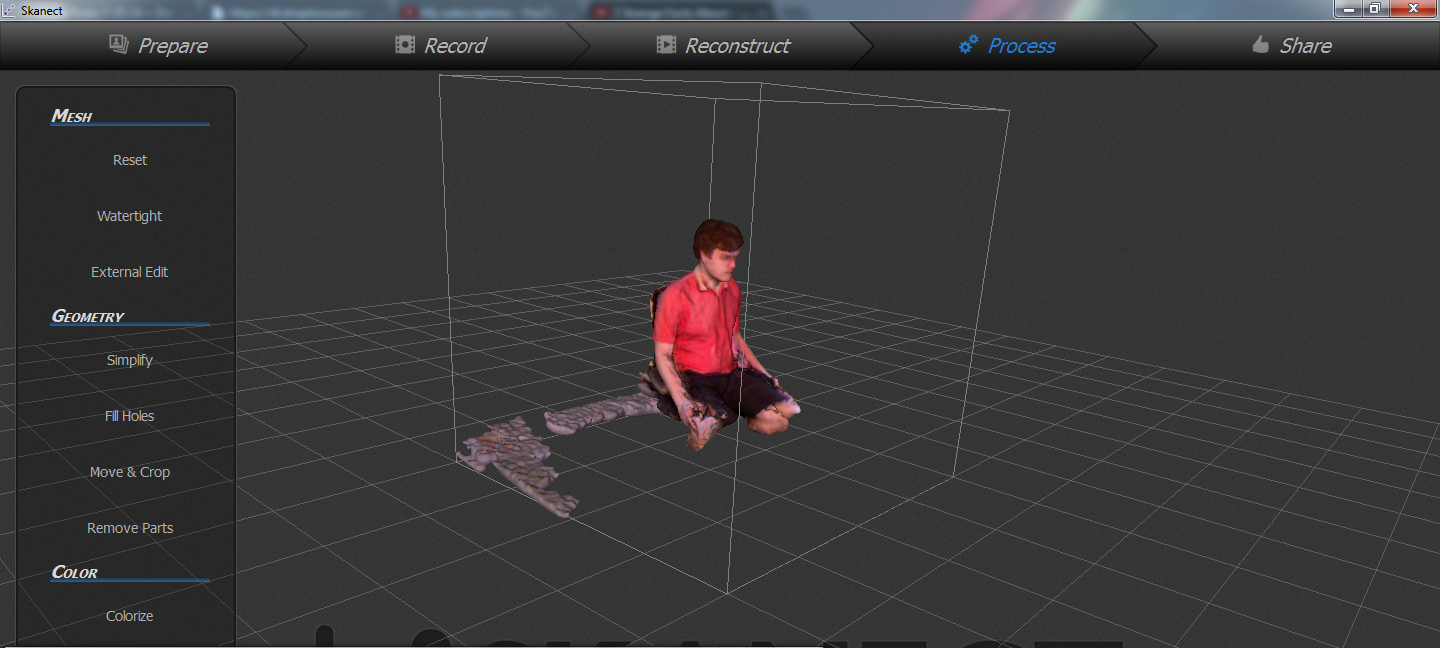Click the restore-down button of the Skanect window
The image size is (1440, 648).
(1376, 9)
